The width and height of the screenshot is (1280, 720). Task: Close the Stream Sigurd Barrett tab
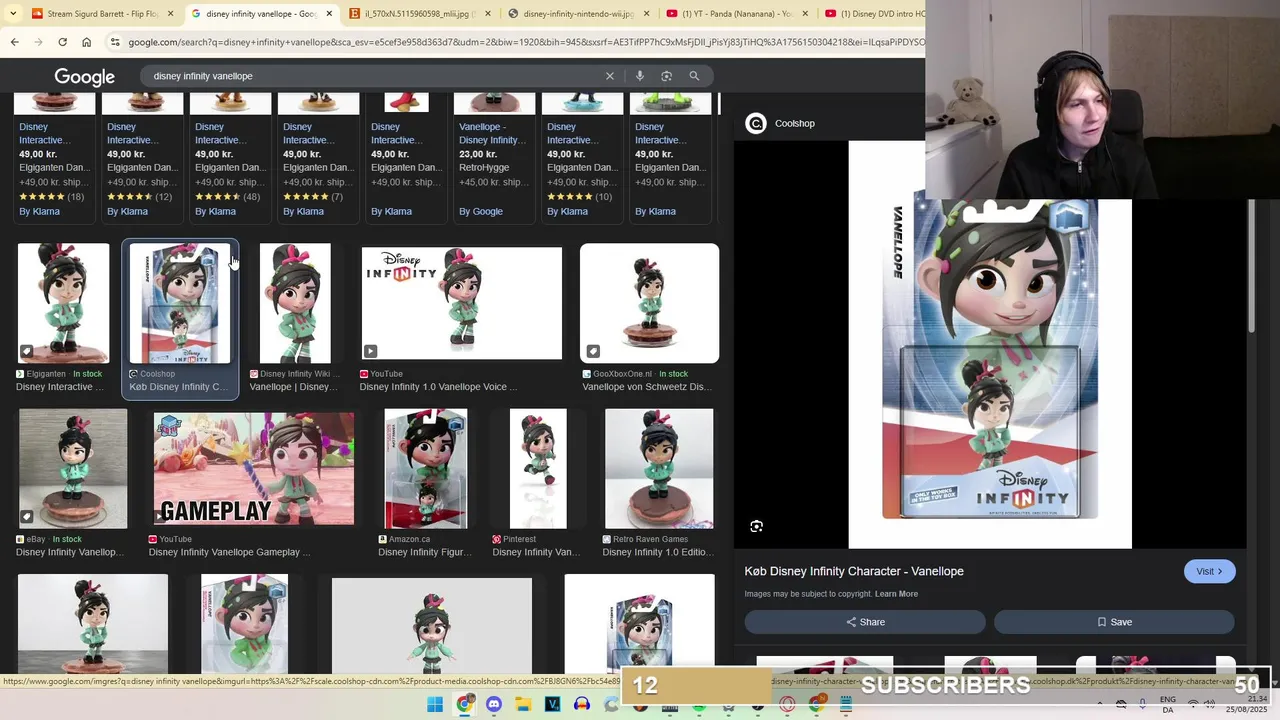[170, 14]
